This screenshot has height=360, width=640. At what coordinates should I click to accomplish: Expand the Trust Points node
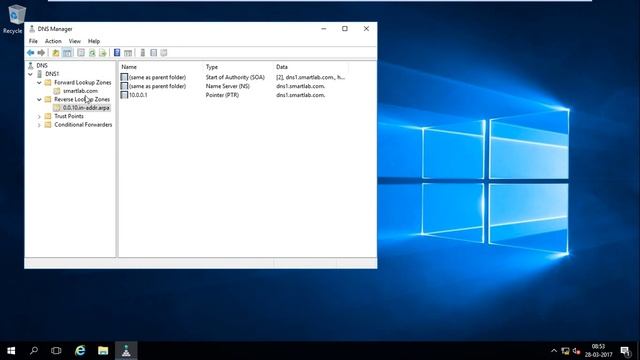tap(39, 117)
